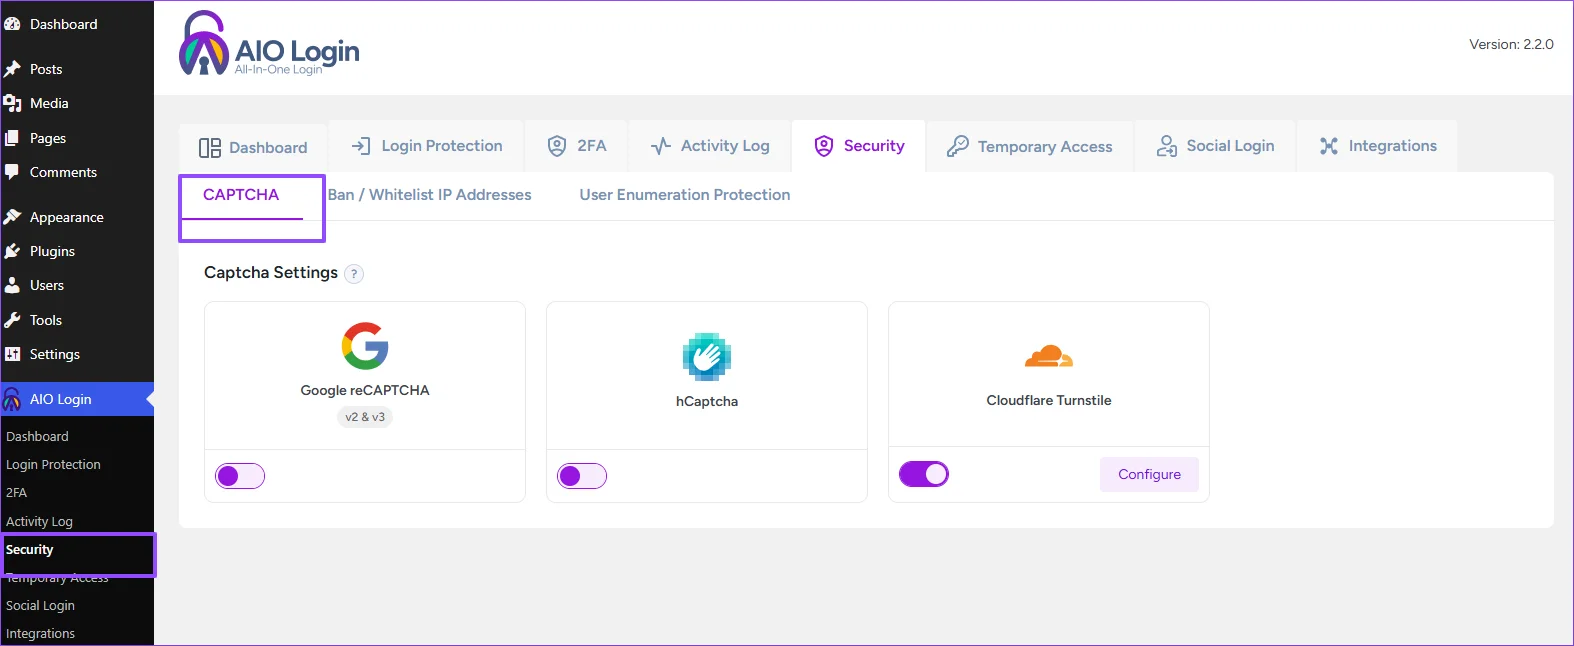Open Ban / Whitelist IP Addresses sub-tab
The height and width of the screenshot is (646, 1574).
point(430,195)
